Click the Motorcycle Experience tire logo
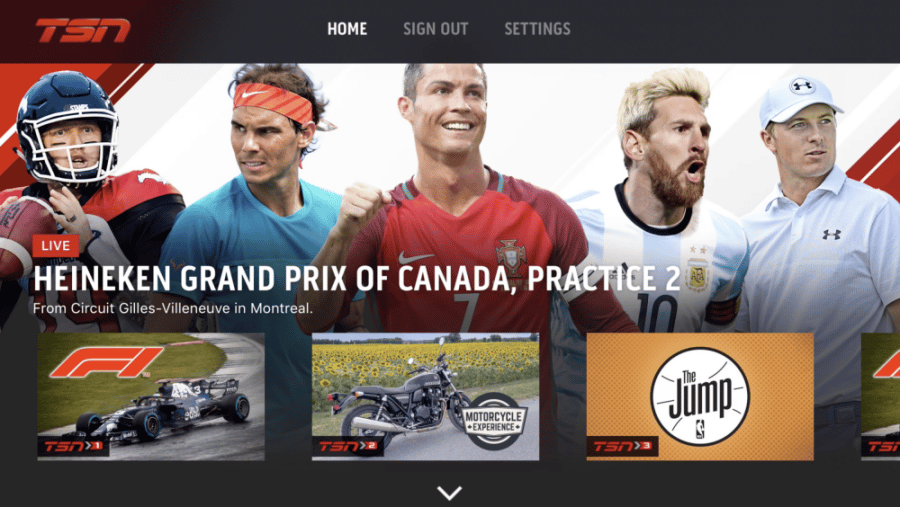The width and height of the screenshot is (900, 507). click(494, 421)
